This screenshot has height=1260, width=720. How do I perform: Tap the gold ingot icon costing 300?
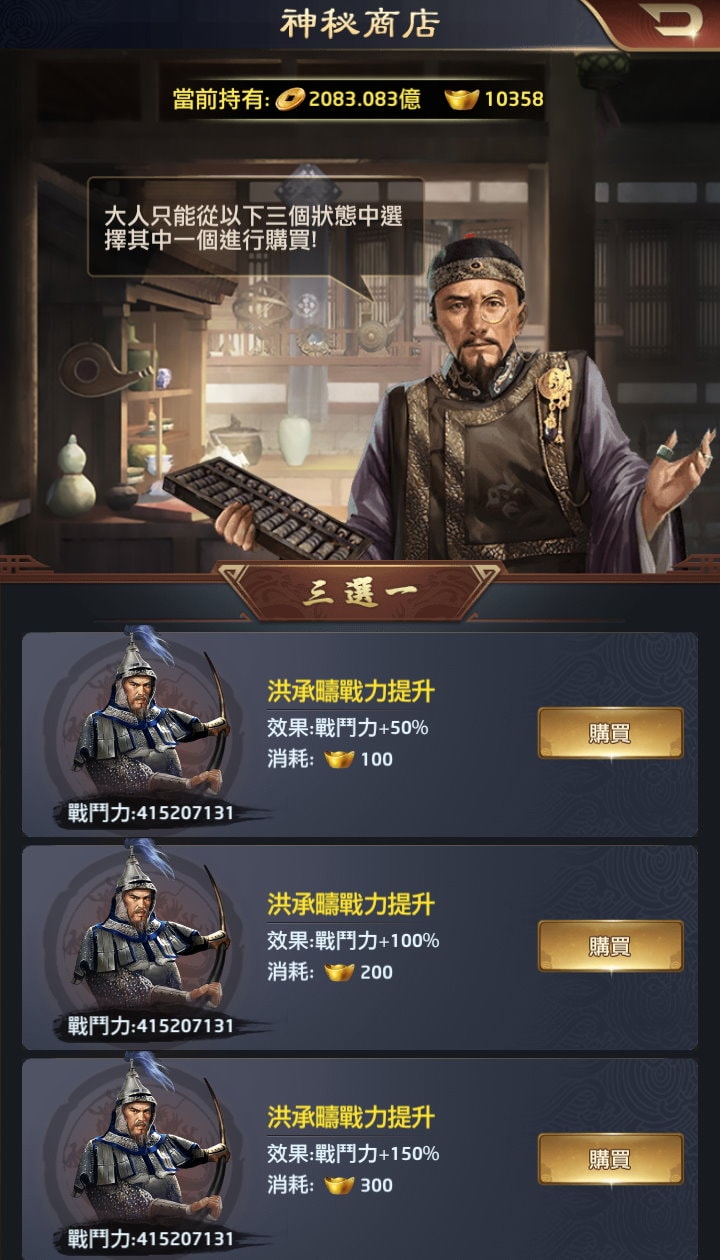(340, 1185)
